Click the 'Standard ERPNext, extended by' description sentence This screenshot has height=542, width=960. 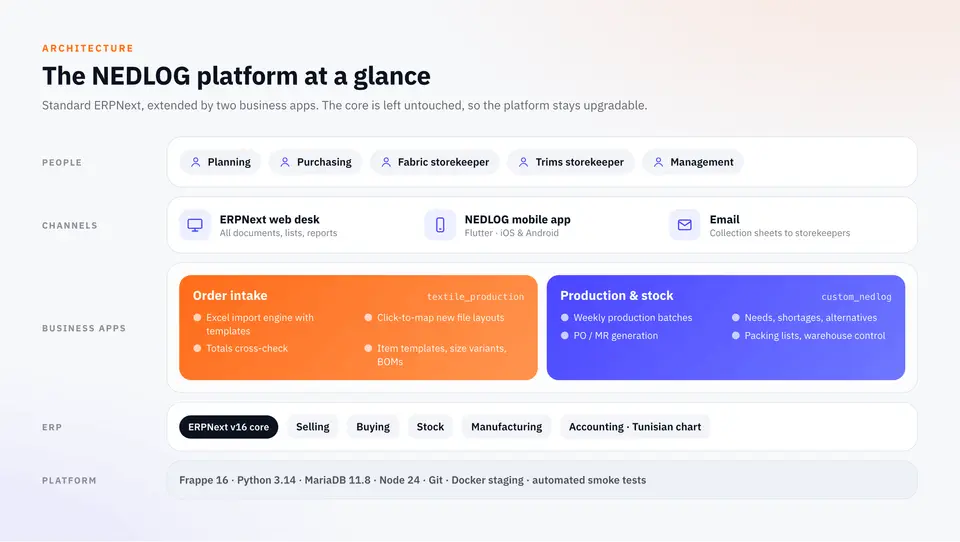pos(345,105)
